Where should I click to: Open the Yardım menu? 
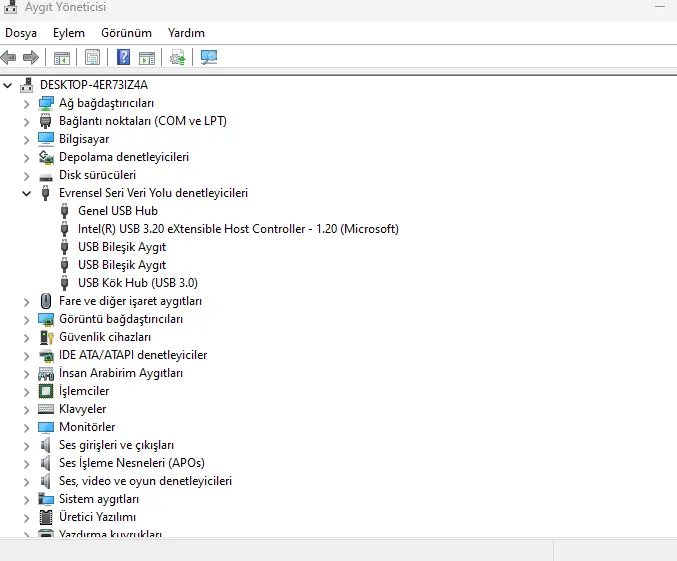(x=186, y=33)
